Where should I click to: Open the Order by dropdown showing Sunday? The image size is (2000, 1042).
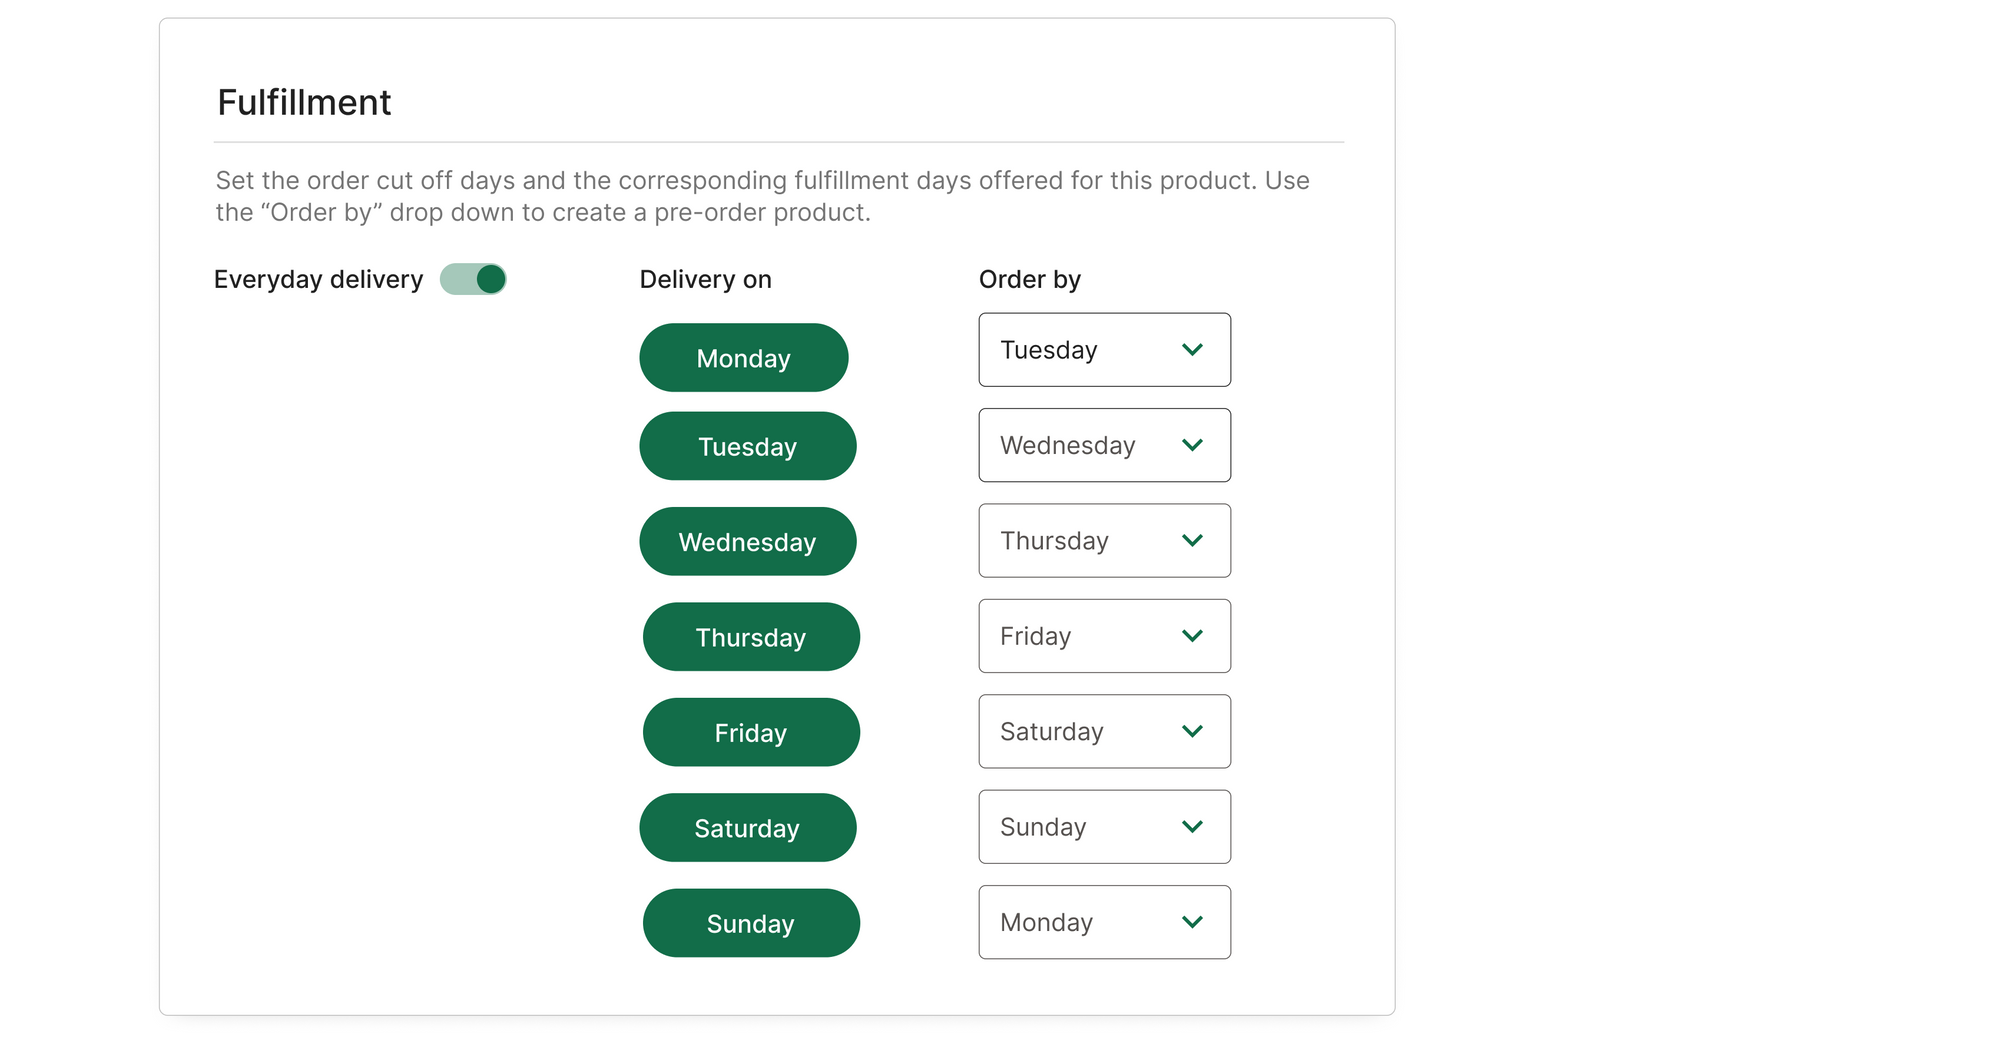coord(1105,827)
